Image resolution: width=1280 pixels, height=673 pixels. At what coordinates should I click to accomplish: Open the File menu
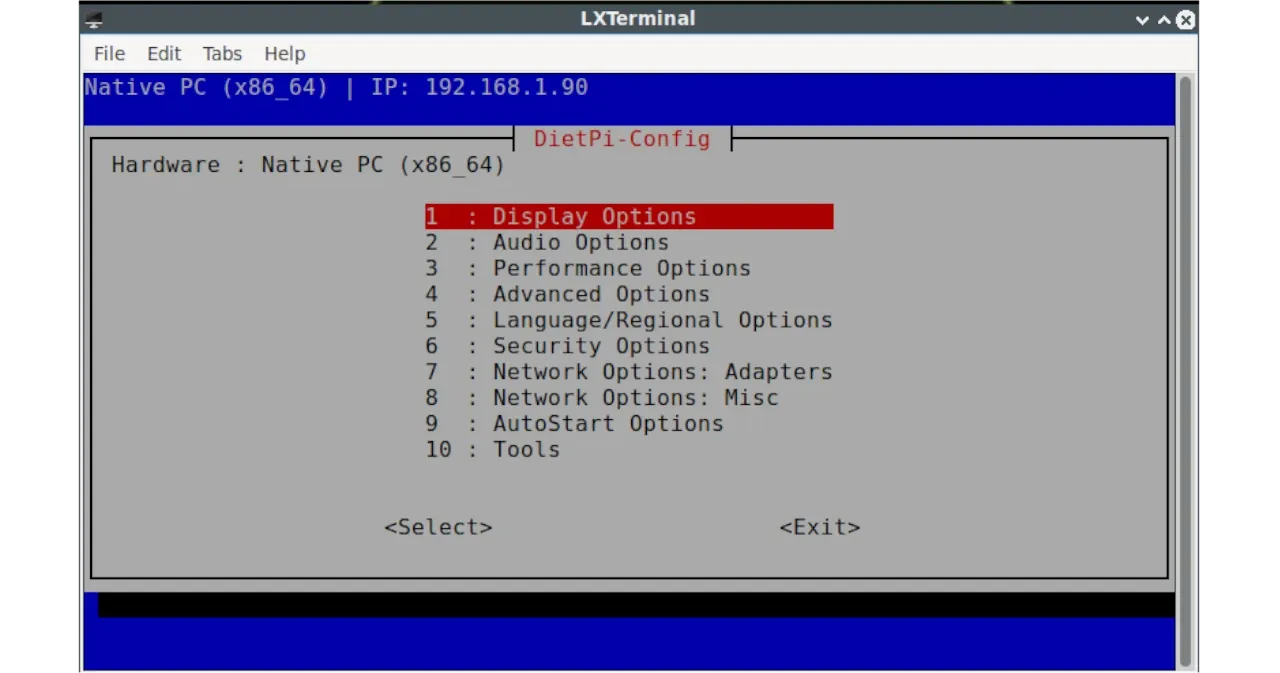click(109, 54)
